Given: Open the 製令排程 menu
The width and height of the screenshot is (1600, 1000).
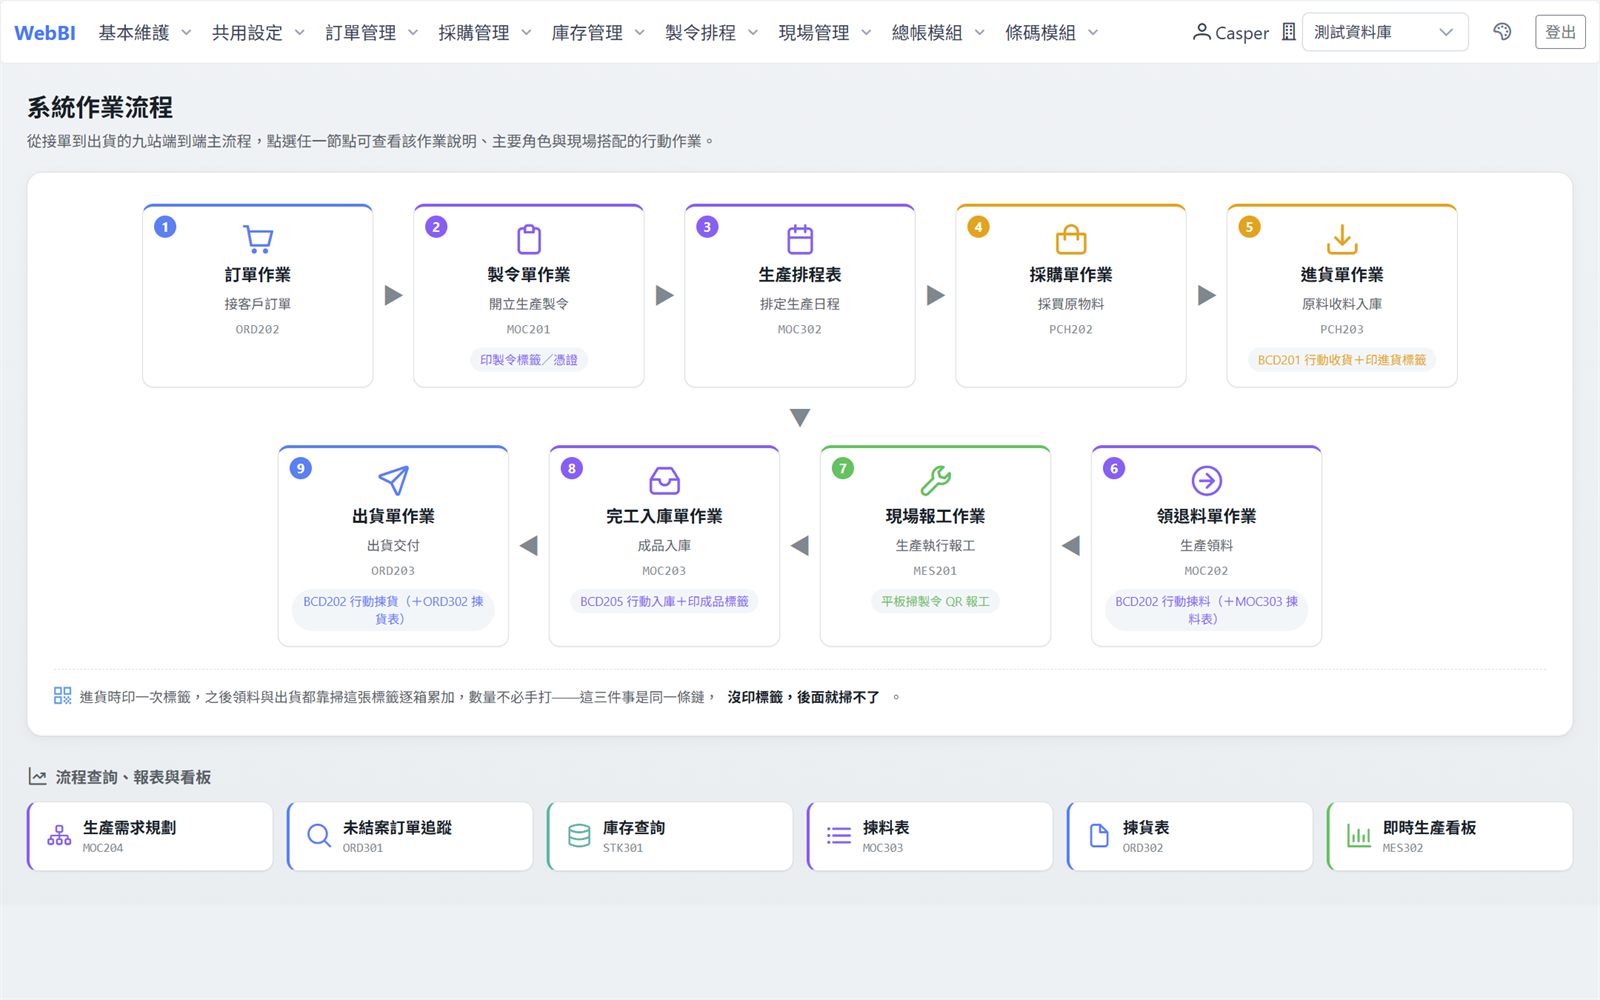Looking at the screenshot, I should 712,33.
